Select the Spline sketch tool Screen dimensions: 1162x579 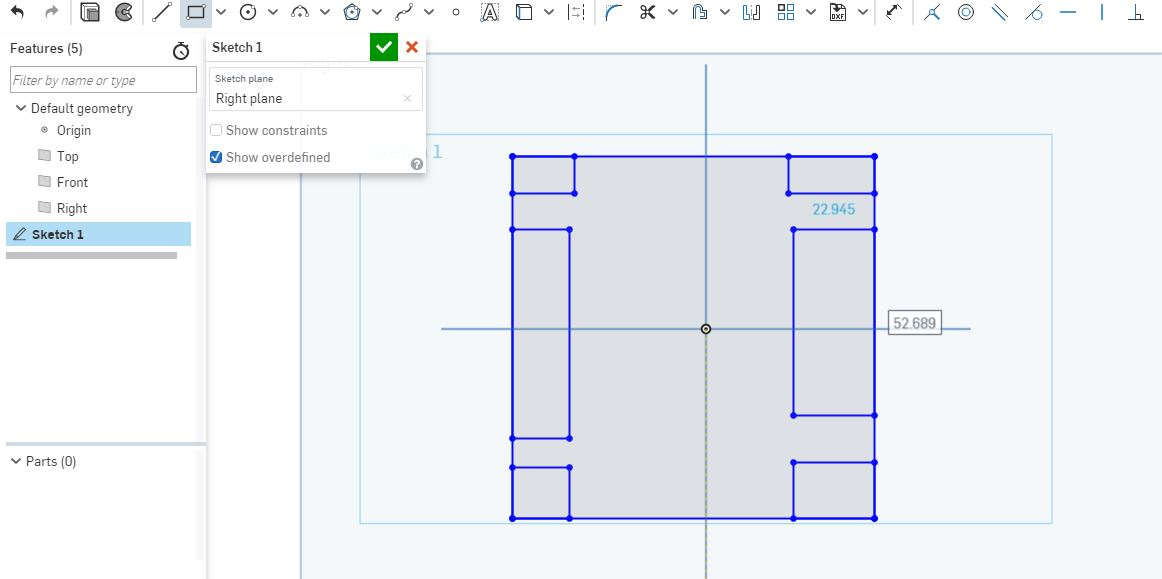tap(404, 12)
